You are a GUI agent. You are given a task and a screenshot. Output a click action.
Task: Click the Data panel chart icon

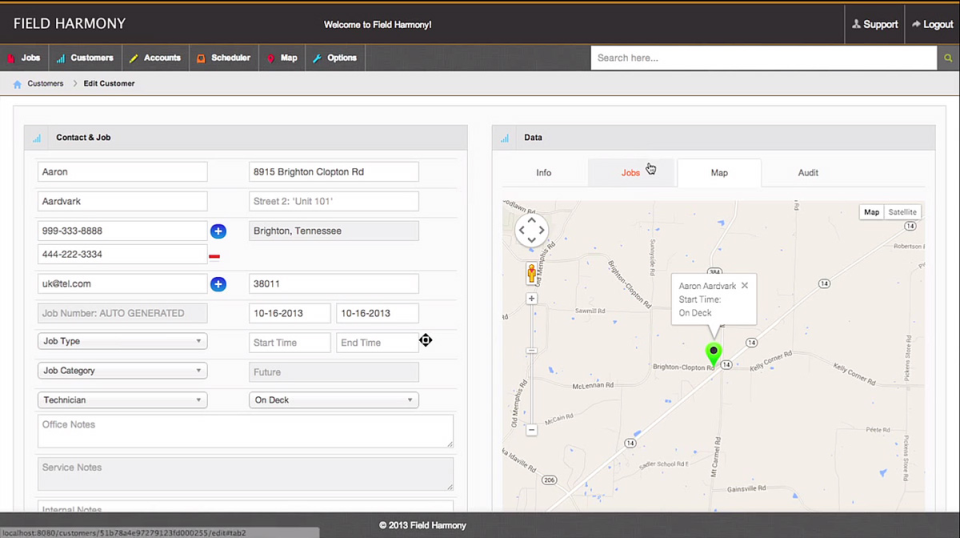(504, 138)
